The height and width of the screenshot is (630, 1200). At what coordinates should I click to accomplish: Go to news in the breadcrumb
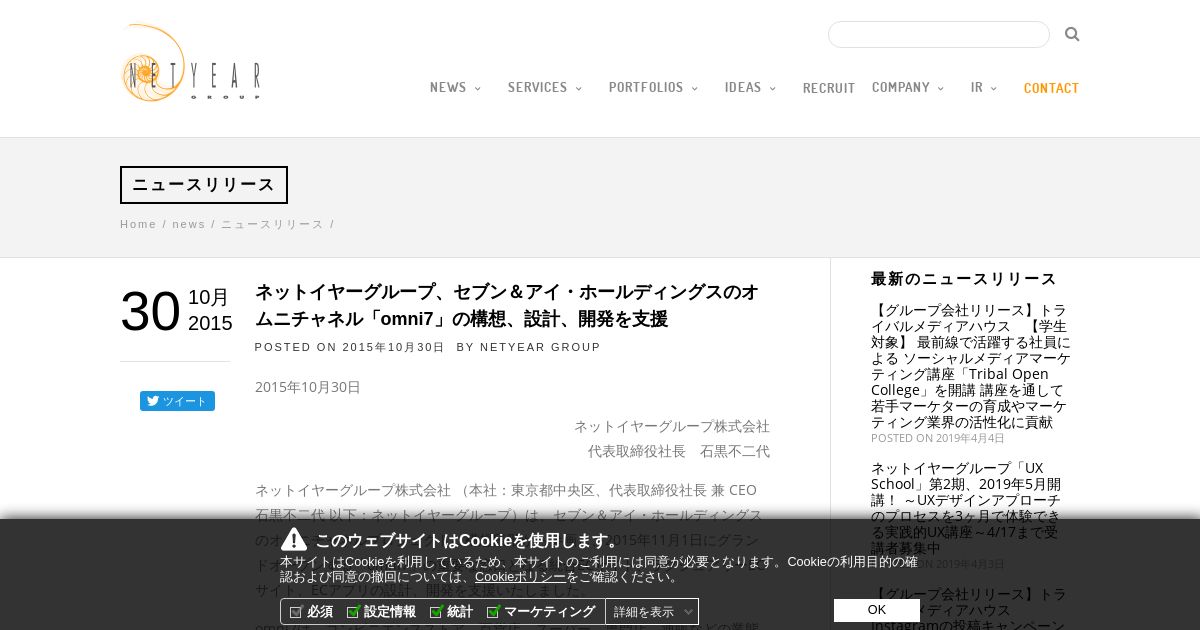(x=188, y=224)
